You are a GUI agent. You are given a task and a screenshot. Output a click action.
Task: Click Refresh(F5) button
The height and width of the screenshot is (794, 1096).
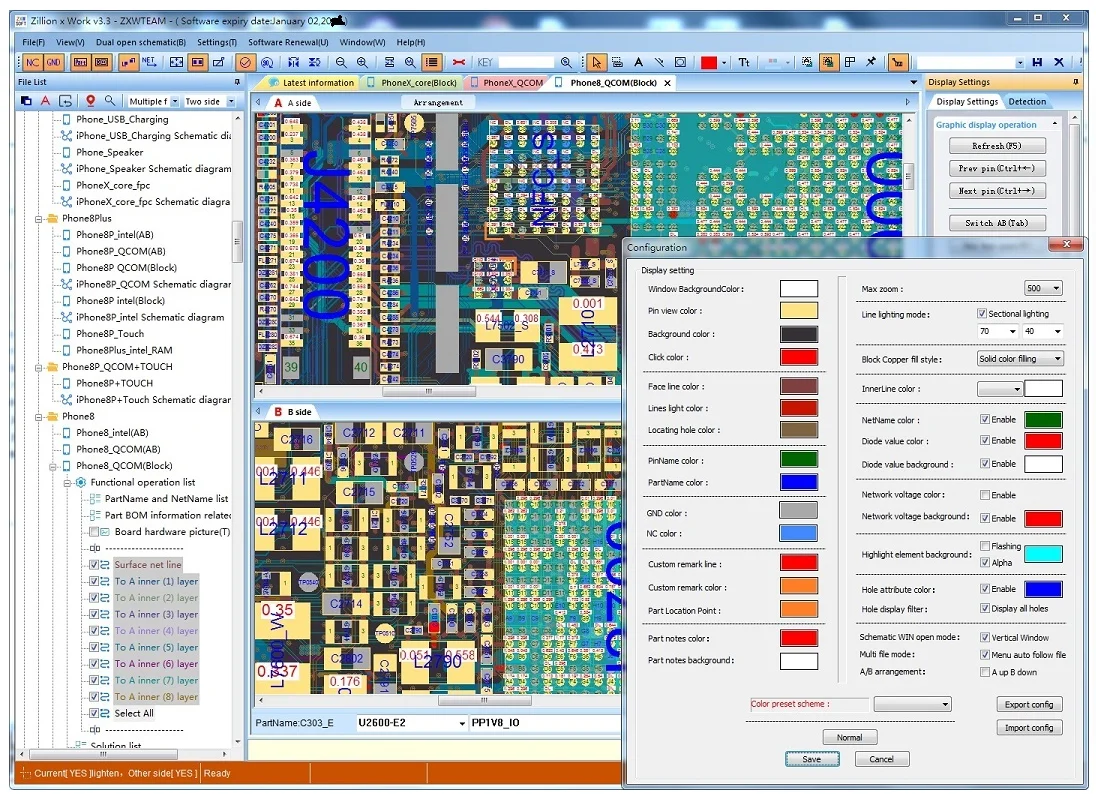point(997,146)
